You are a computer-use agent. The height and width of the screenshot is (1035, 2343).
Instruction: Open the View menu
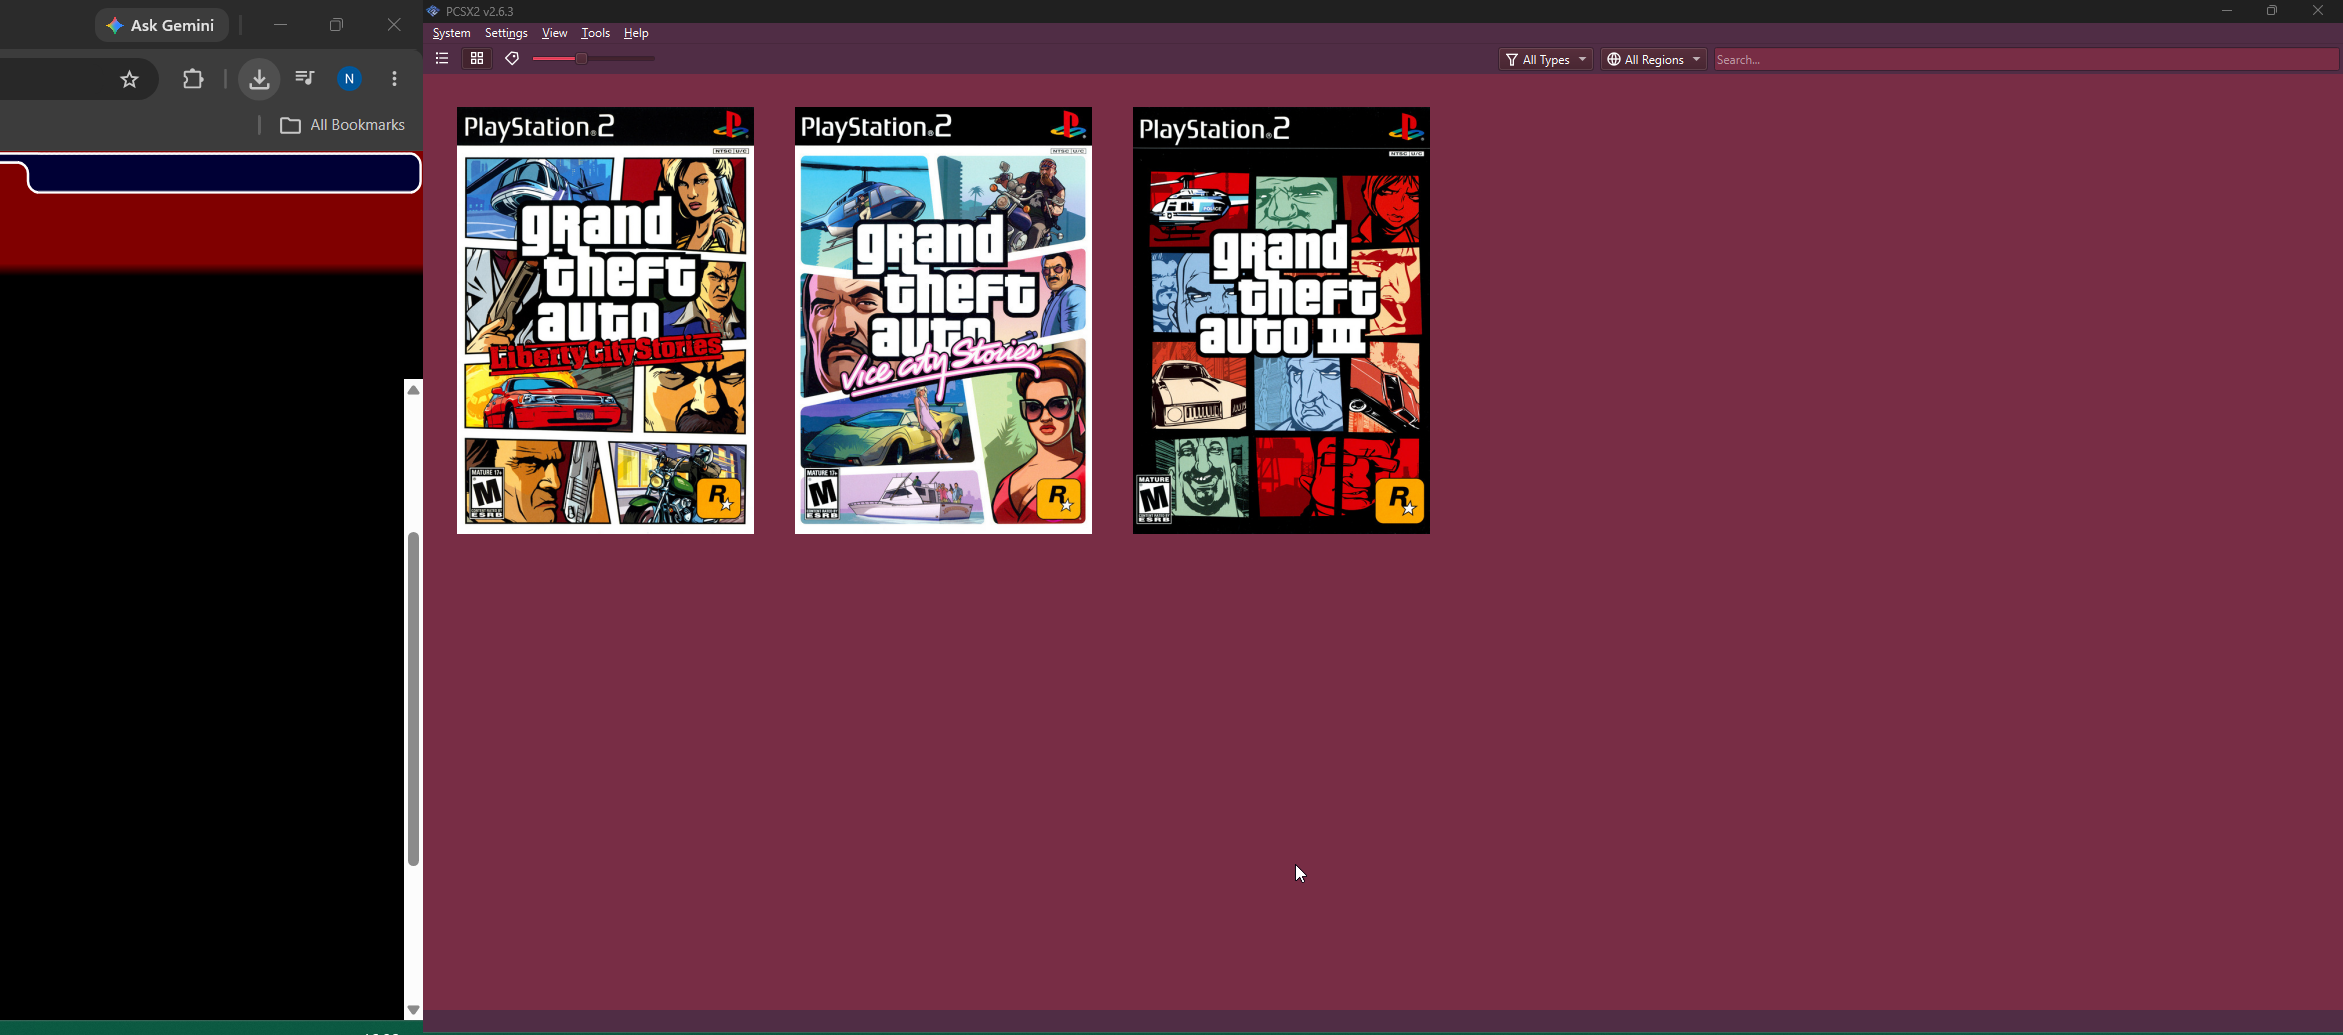[554, 33]
